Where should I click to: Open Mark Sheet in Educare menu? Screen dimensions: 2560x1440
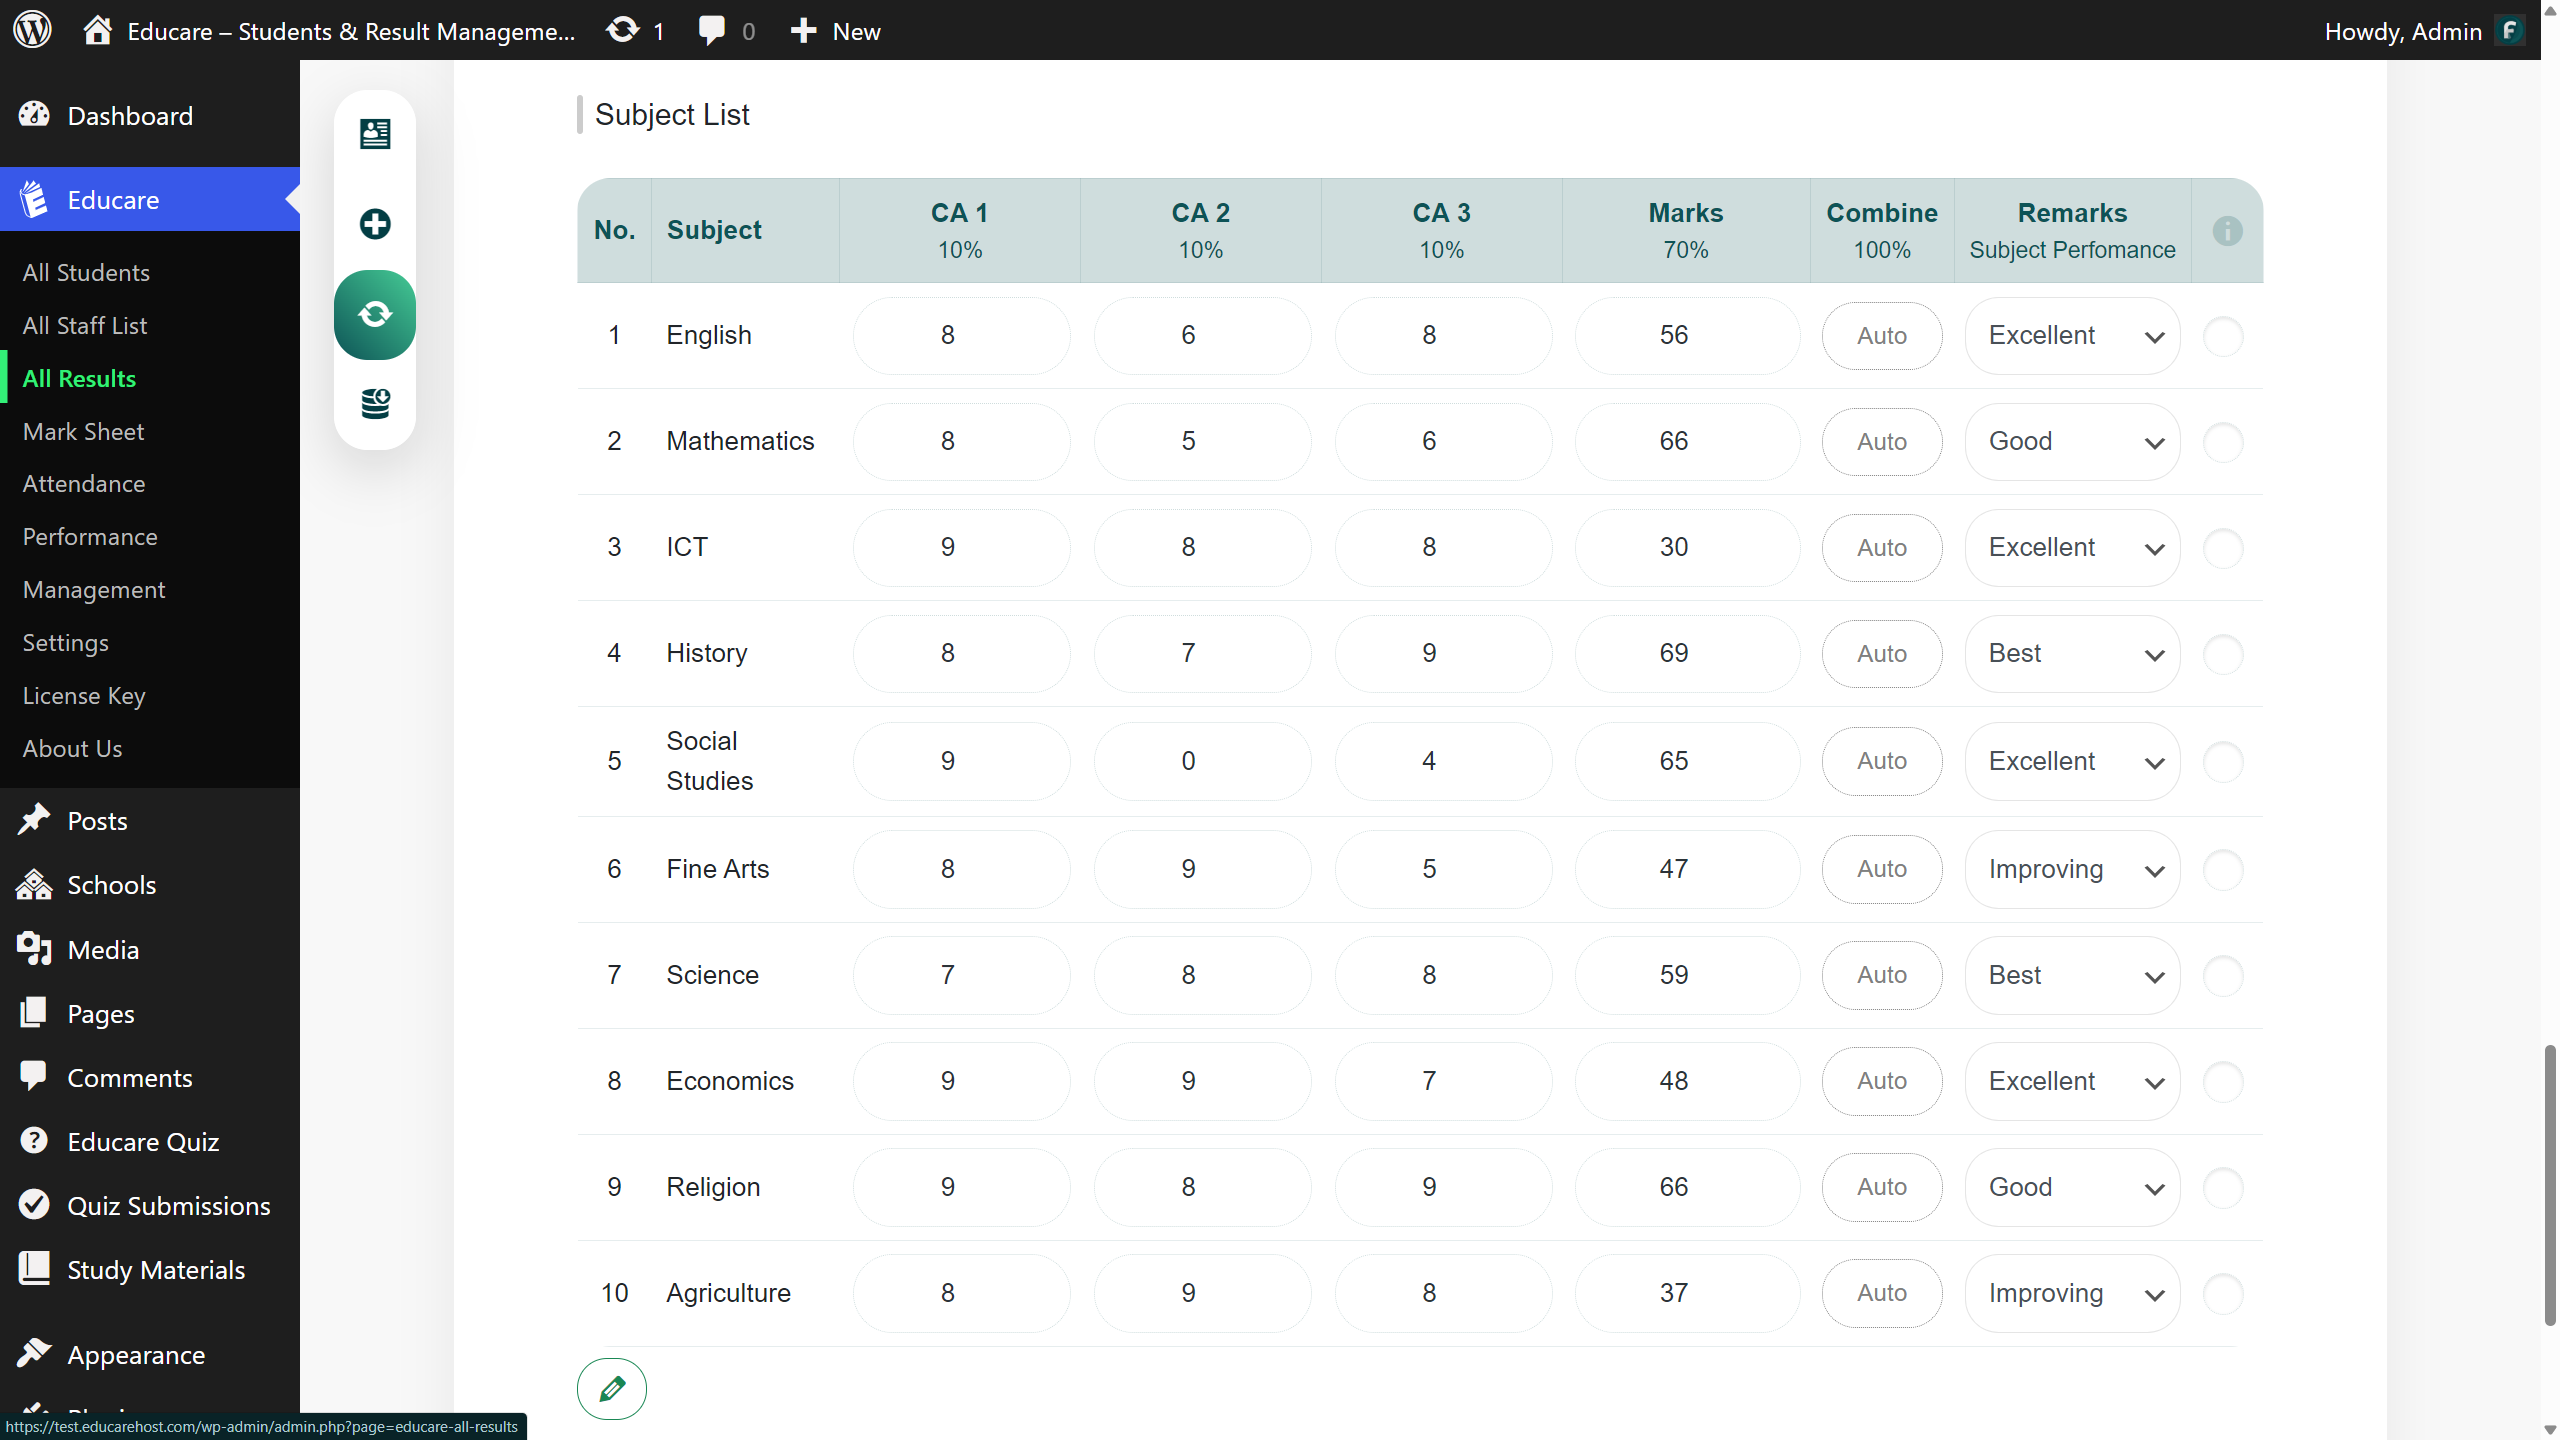[x=83, y=431]
